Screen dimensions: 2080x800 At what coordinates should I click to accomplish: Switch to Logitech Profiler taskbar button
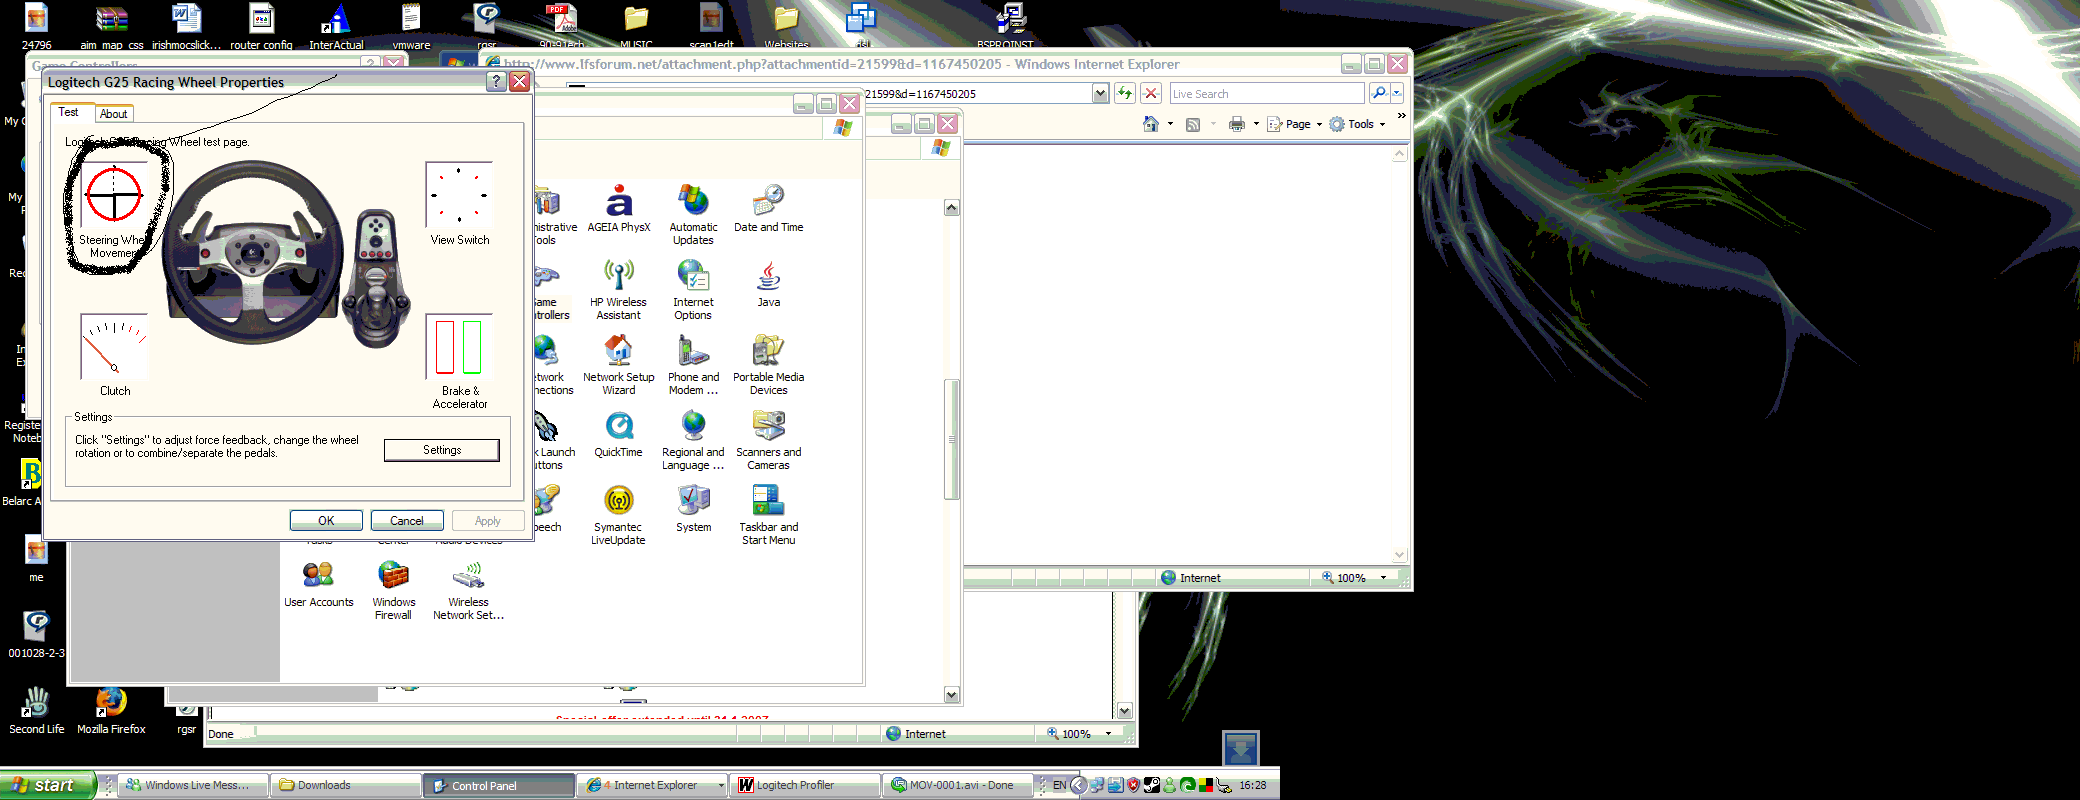pyautogui.click(x=805, y=785)
